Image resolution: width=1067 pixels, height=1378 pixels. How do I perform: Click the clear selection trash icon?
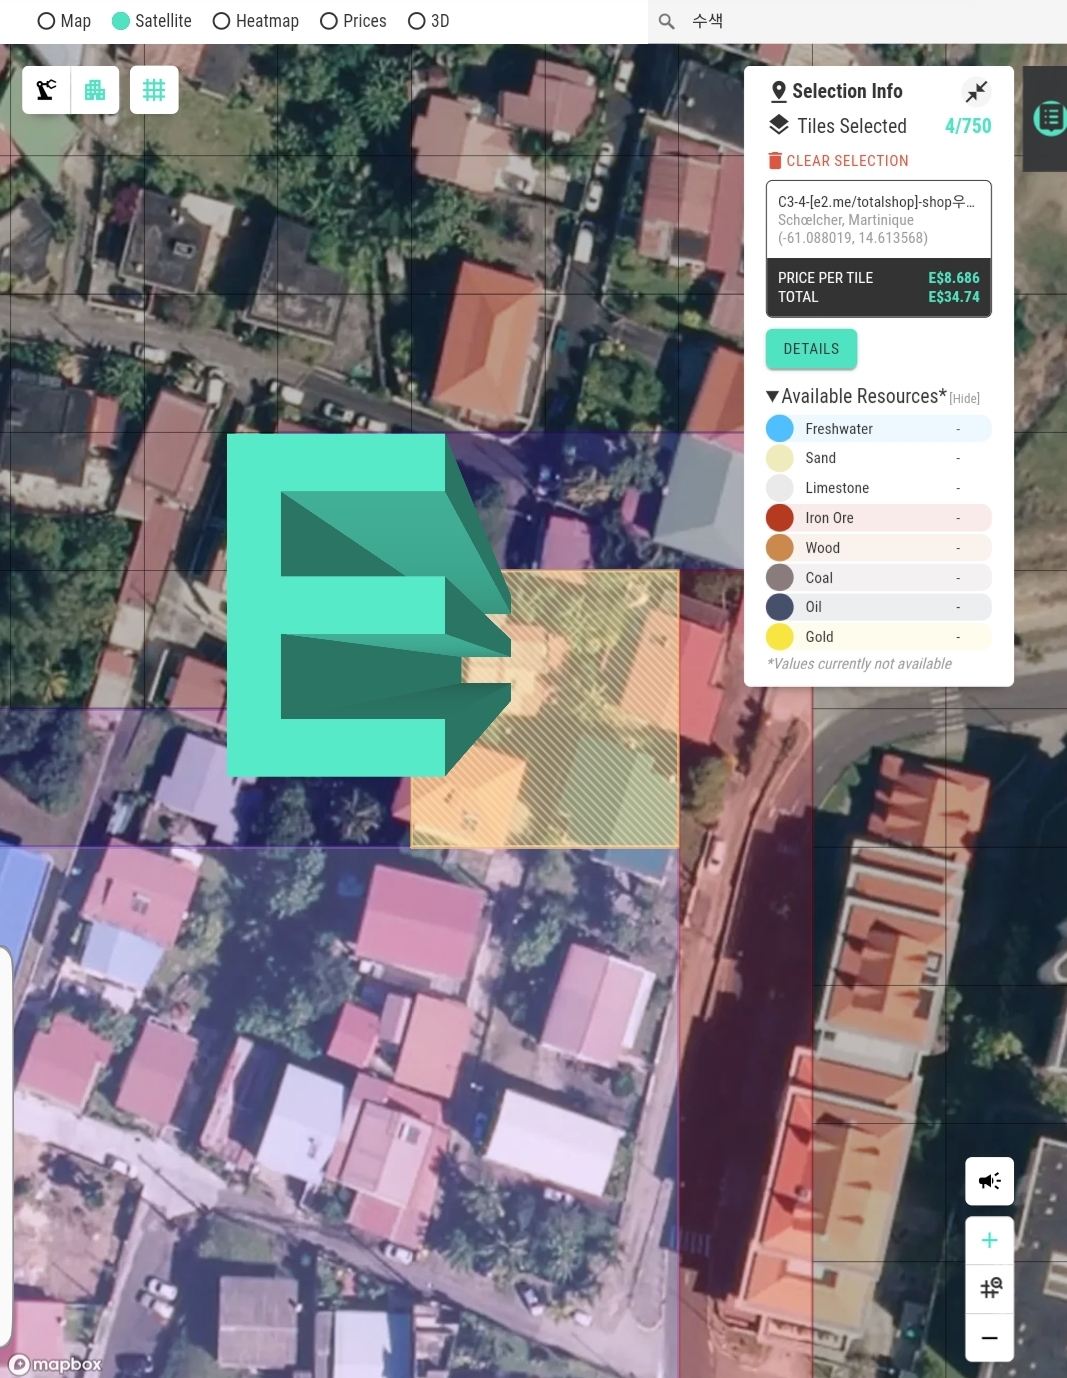coord(775,160)
